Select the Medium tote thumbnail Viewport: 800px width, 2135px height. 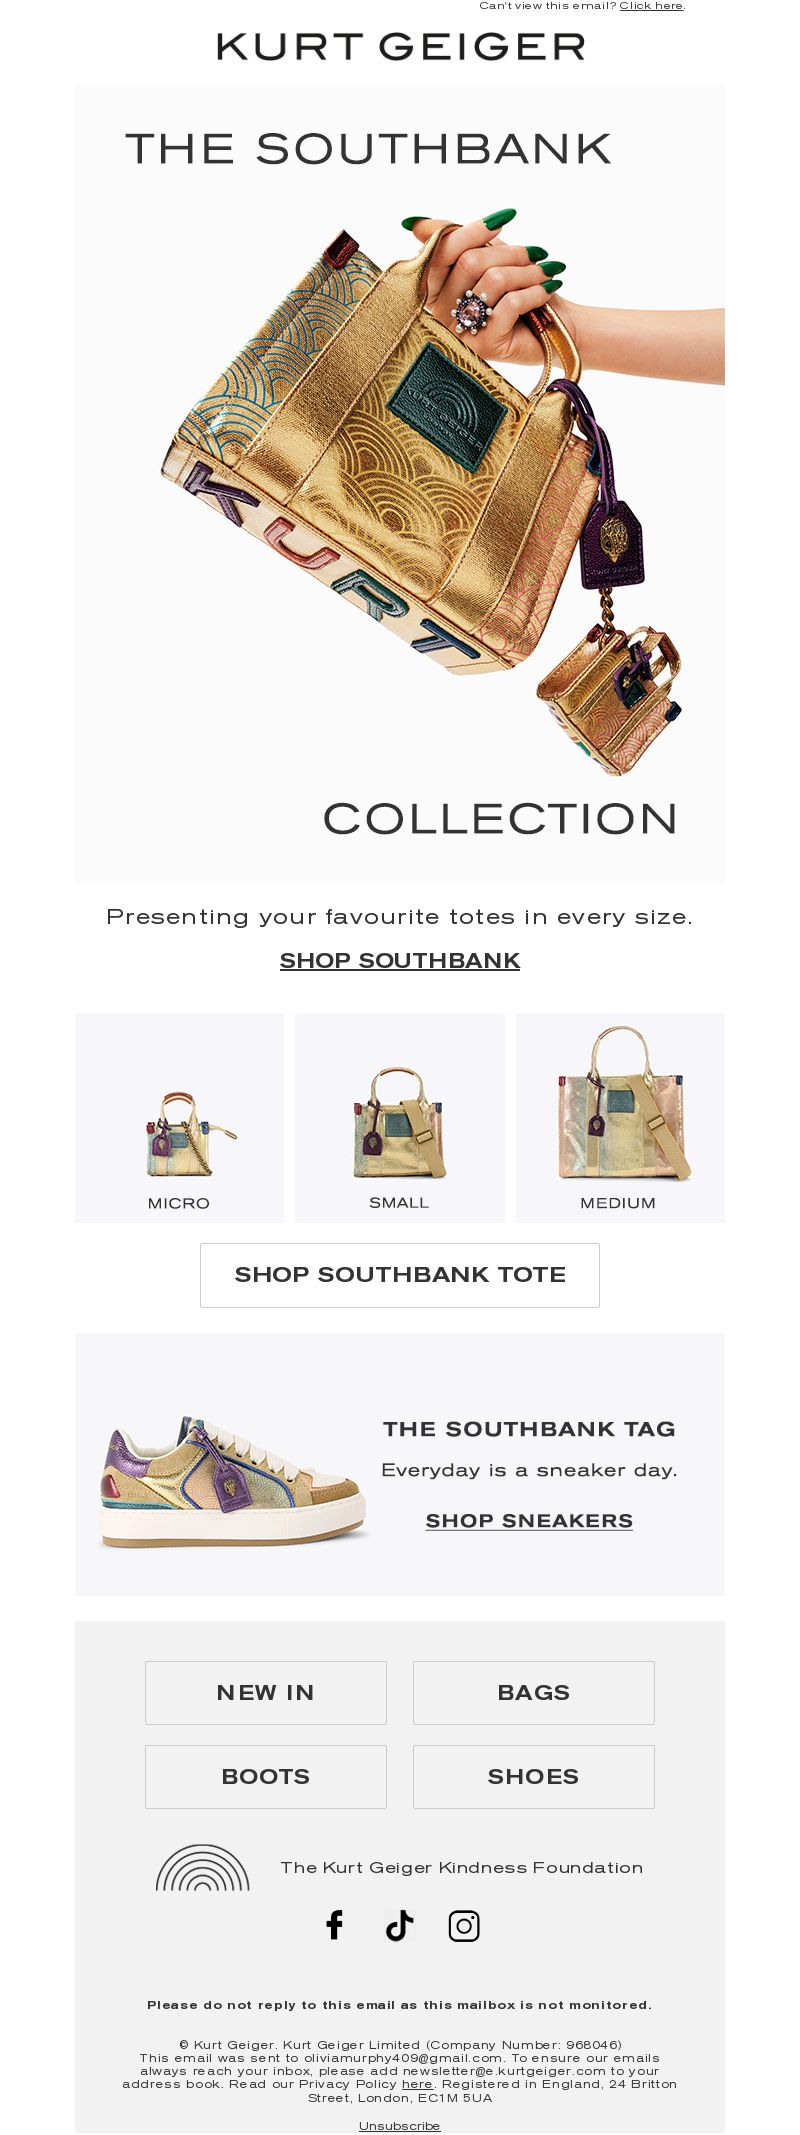point(620,1117)
